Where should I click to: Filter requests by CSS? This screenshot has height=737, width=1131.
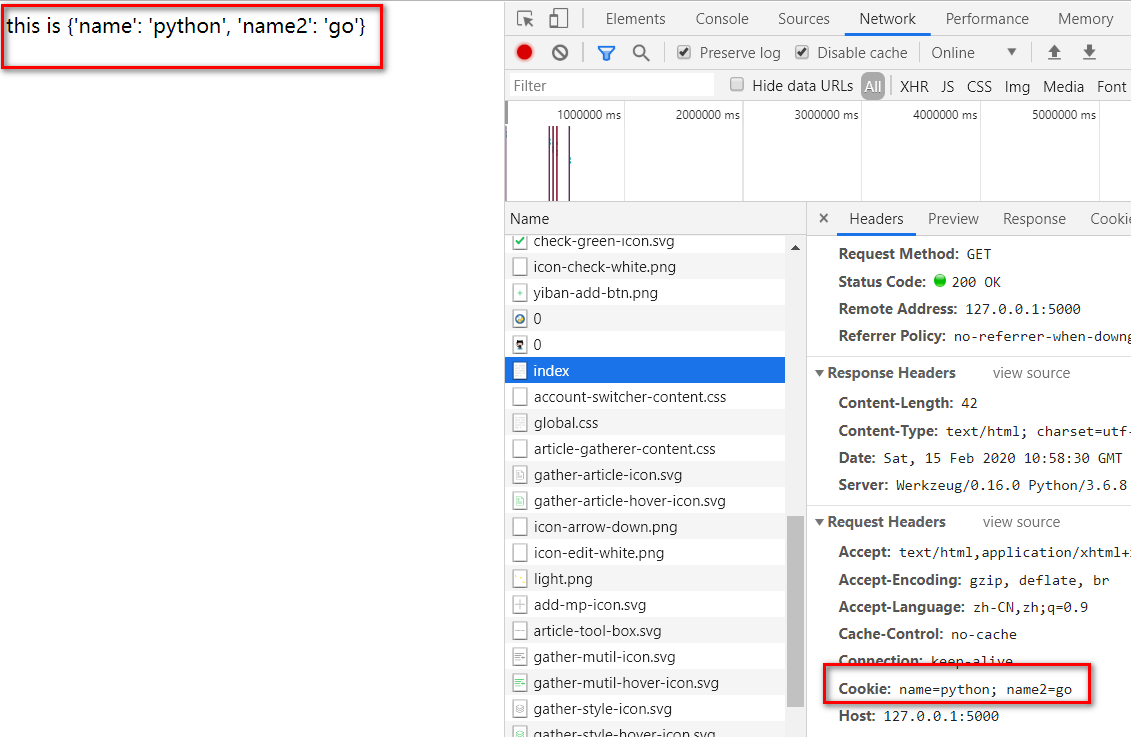[979, 87]
